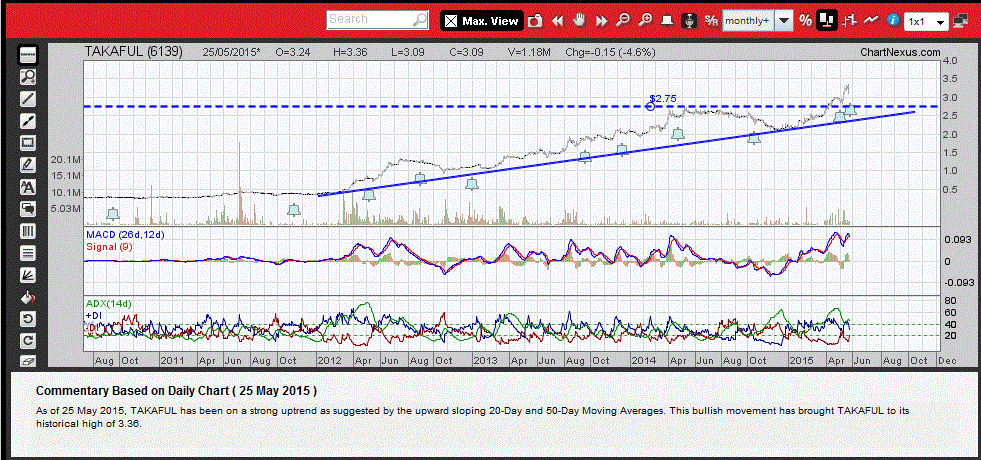The image size is (981, 460).
Task: Click the multi-monitor icon at the toolbar end
Action: point(962,21)
